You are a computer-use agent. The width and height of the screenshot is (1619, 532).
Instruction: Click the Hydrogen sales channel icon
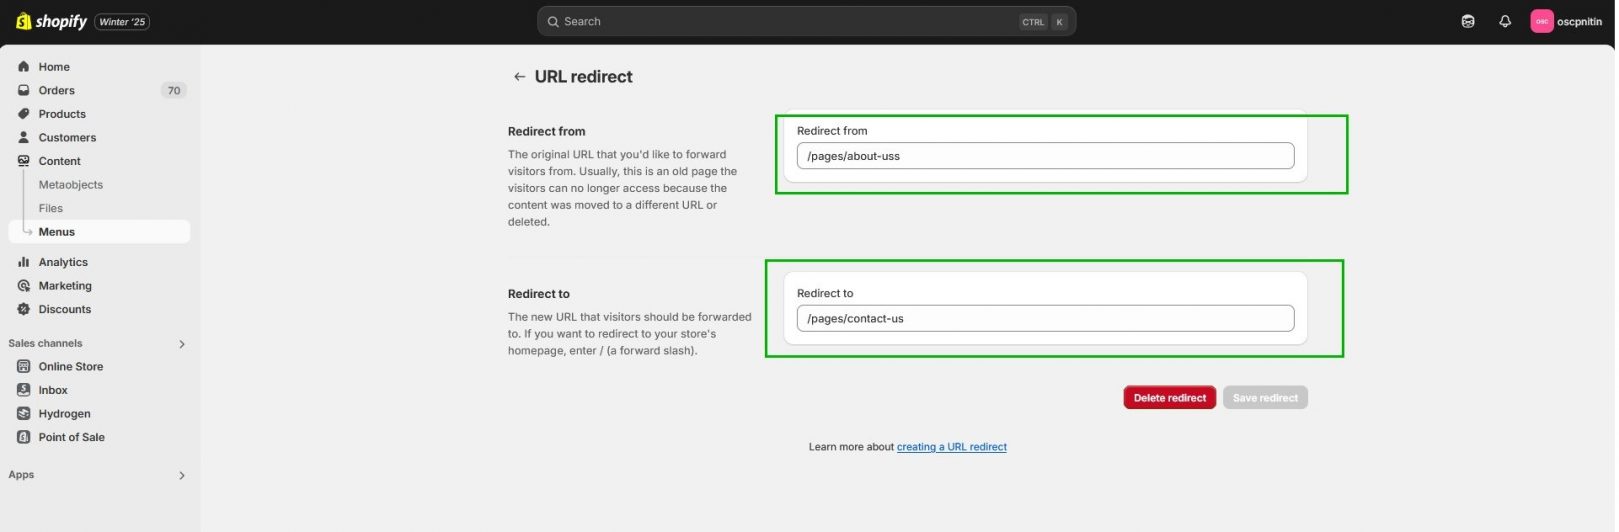24,414
